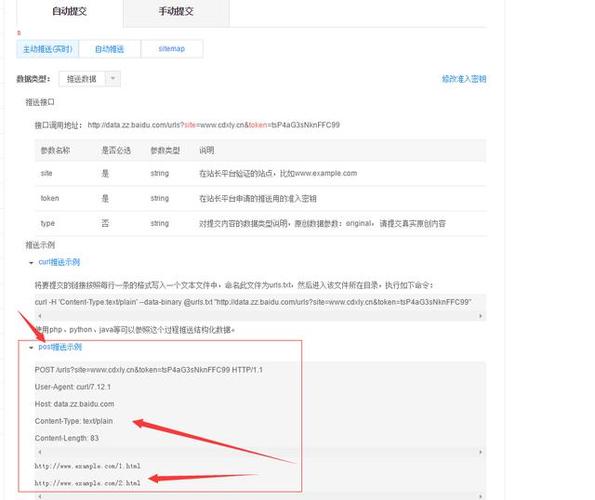The image size is (595, 500).
Task: Click the site parameter name cell
Action: (x=46, y=173)
